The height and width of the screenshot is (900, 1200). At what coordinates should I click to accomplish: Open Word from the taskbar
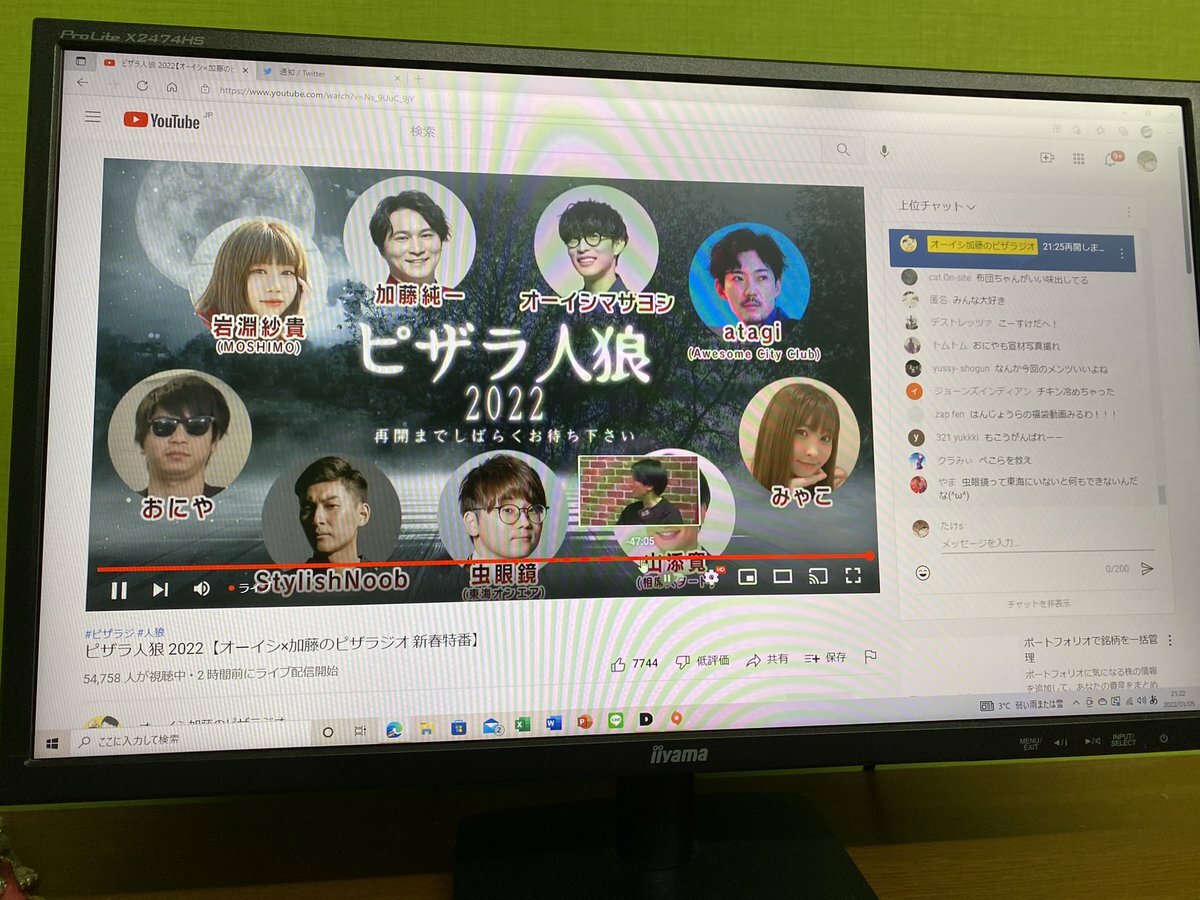pyautogui.click(x=553, y=723)
